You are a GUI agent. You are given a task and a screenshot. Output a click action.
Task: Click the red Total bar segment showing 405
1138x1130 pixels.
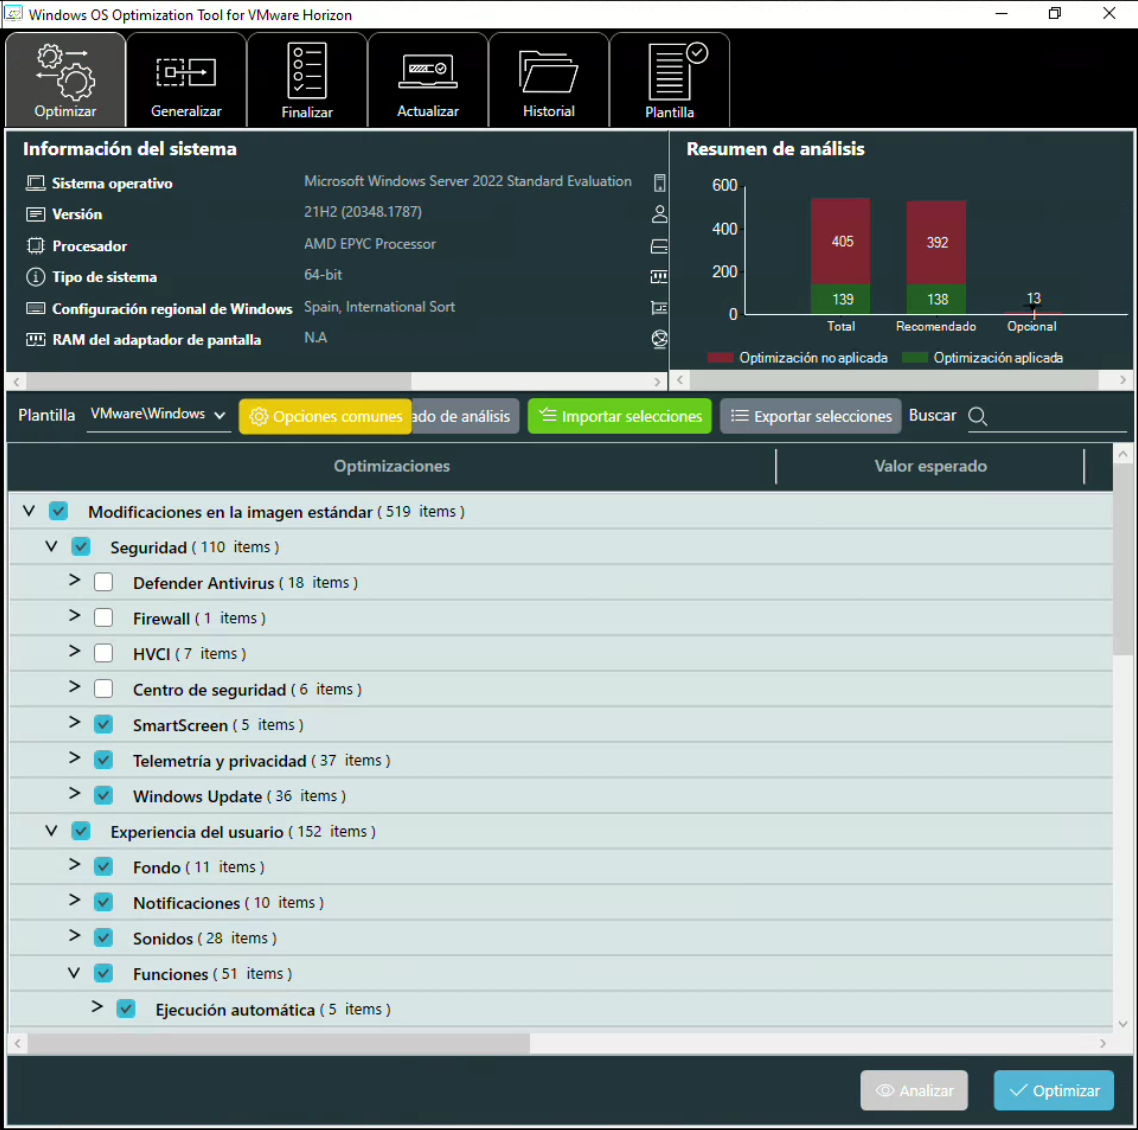coord(841,241)
